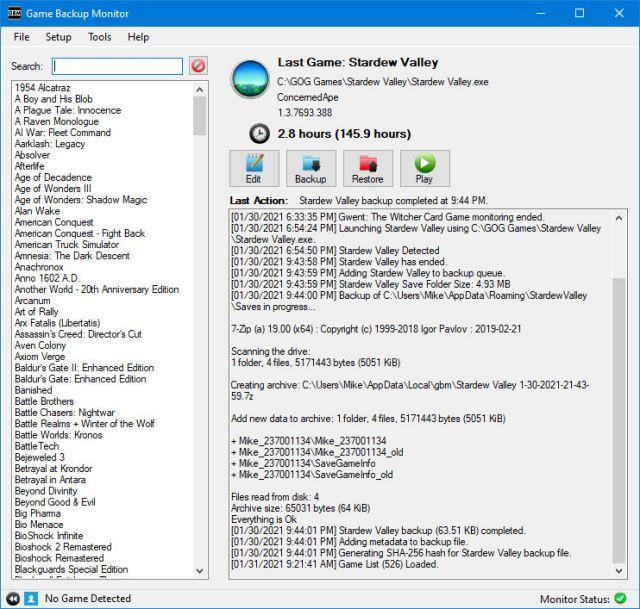Image resolution: width=640 pixels, height=609 pixels.
Task: Select Alan Wake in the game list
Action: [x=37, y=211]
